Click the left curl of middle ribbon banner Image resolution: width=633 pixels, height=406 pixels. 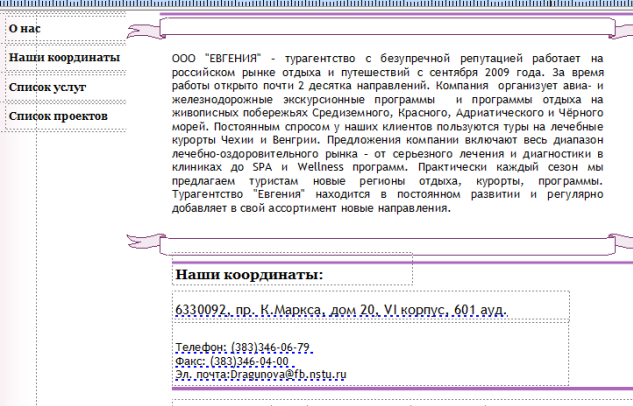[141, 240]
